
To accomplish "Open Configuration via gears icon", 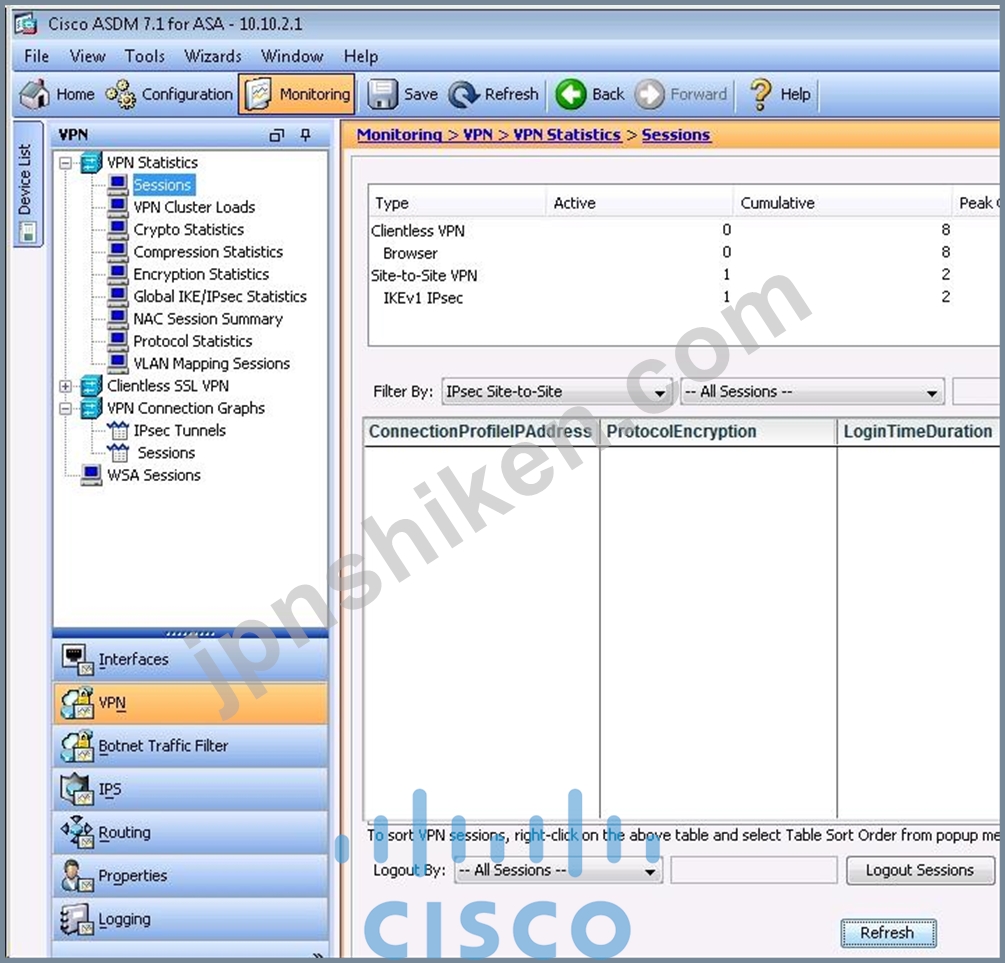I will tap(120, 94).
